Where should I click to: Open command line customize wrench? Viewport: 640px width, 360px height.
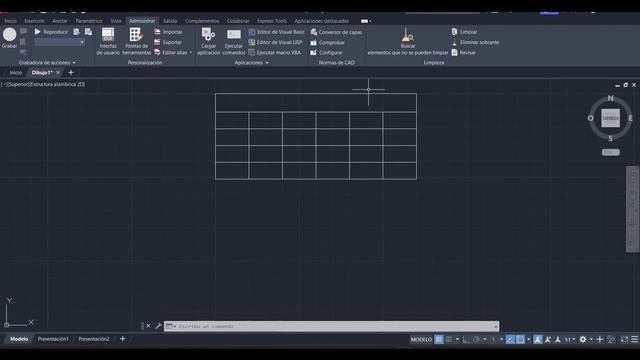(x=158, y=326)
